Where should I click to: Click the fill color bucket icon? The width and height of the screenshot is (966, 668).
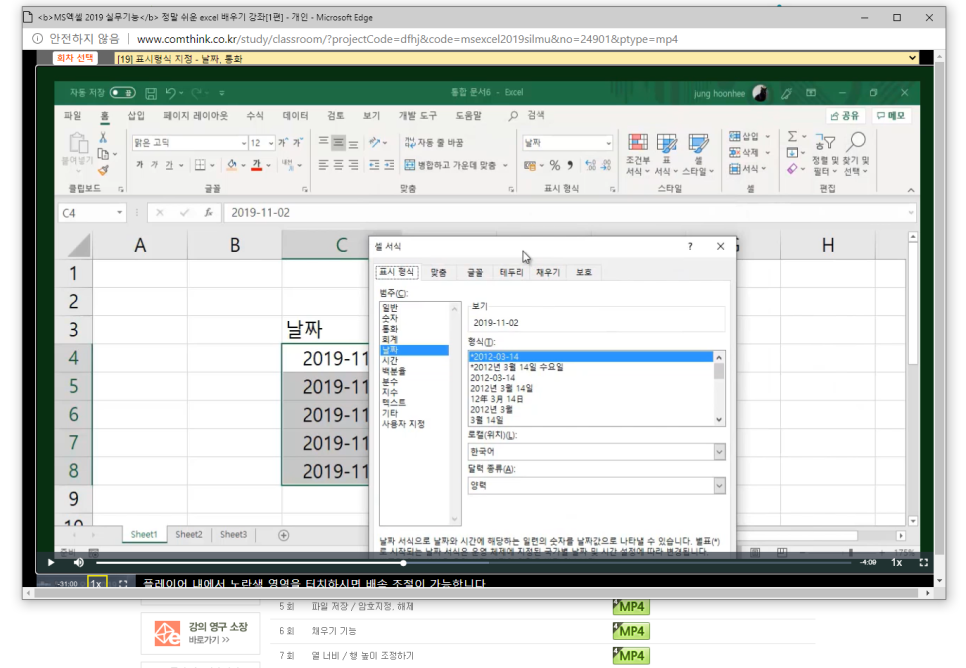(232, 165)
